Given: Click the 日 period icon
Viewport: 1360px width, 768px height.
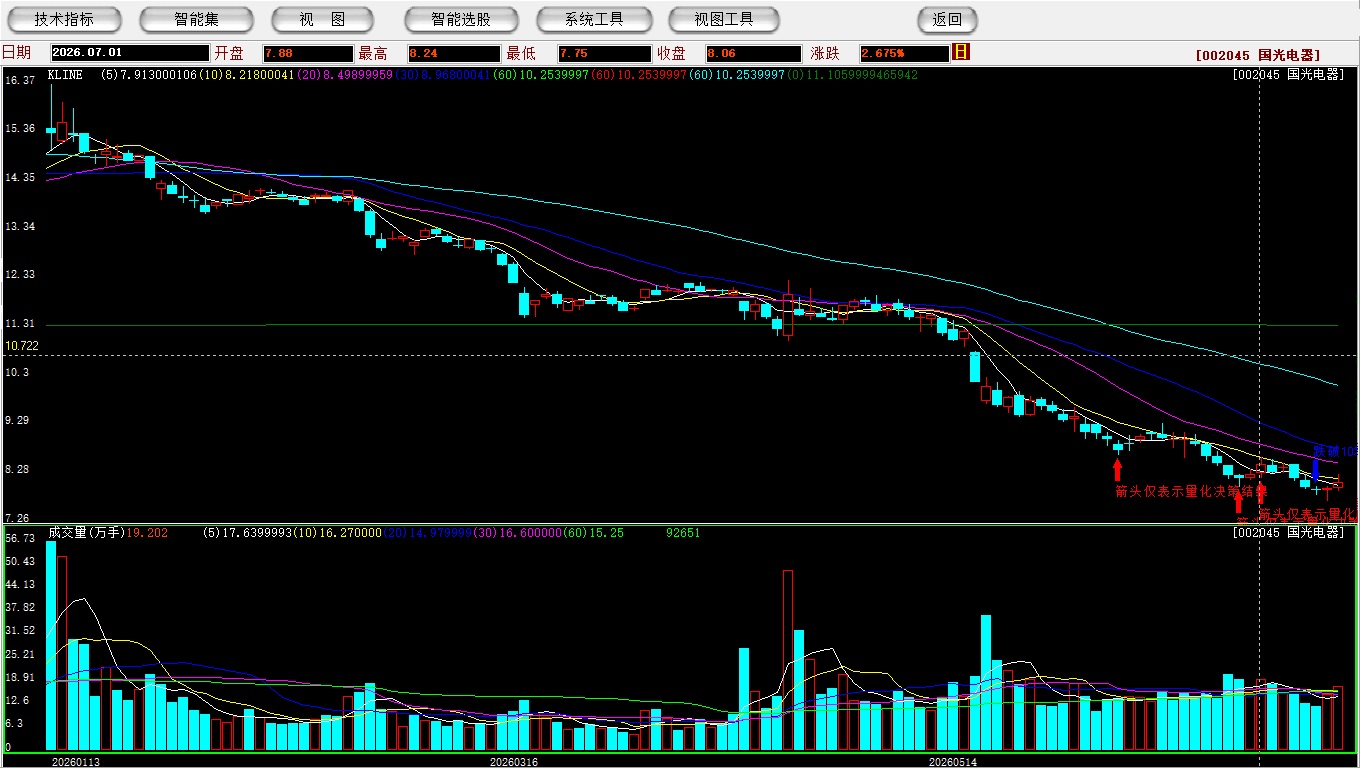Looking at the screenshot, I should [961, 51].
